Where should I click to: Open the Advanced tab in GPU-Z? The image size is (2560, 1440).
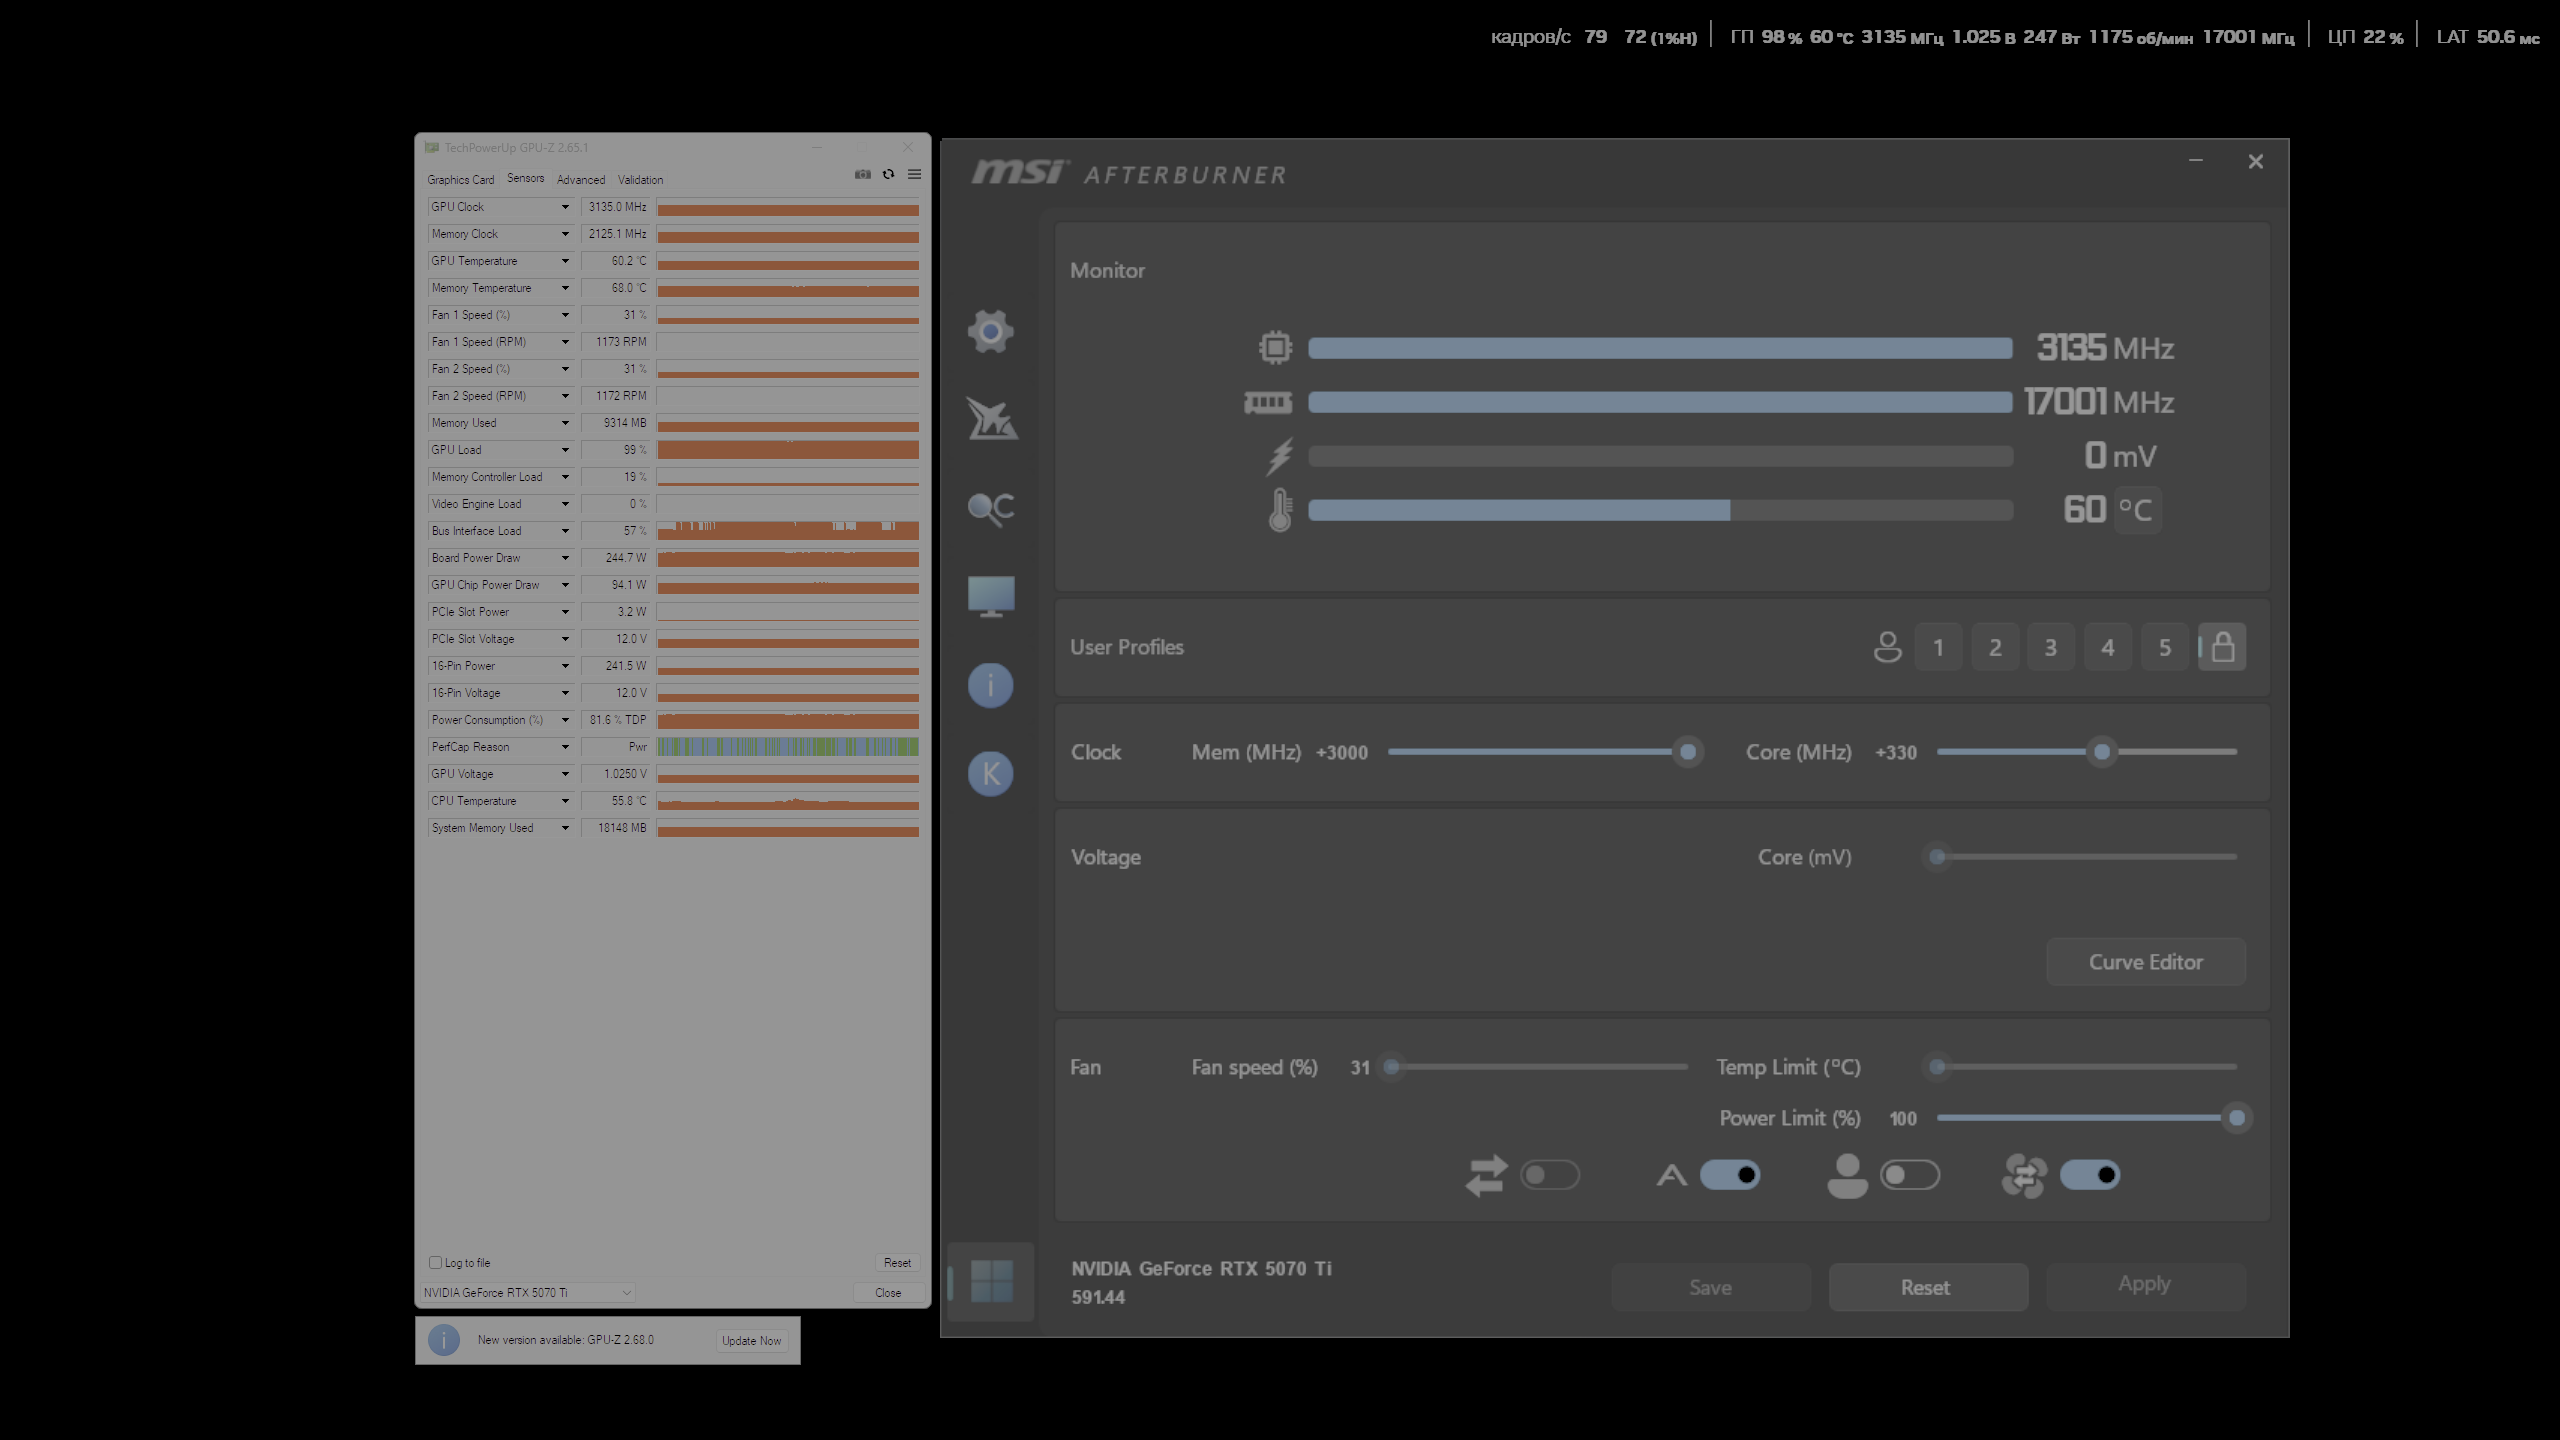[580, 180]
